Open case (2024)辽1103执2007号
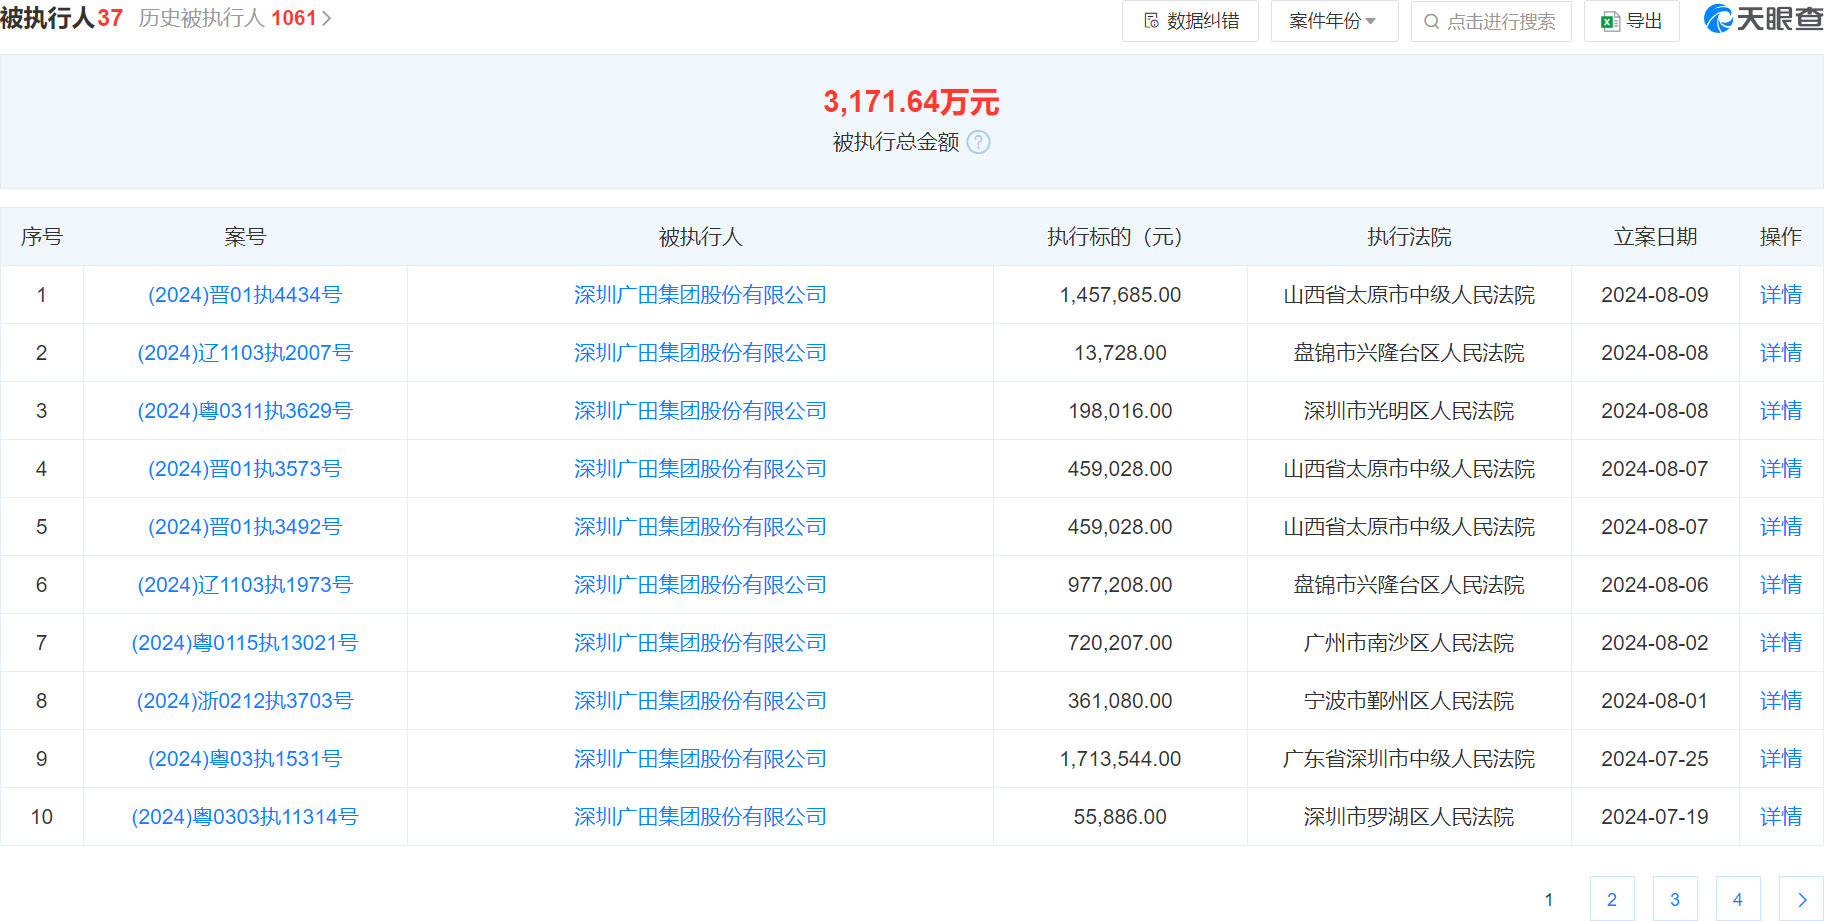Viewport: 1824px width, 921px height. tap(245, 353)
